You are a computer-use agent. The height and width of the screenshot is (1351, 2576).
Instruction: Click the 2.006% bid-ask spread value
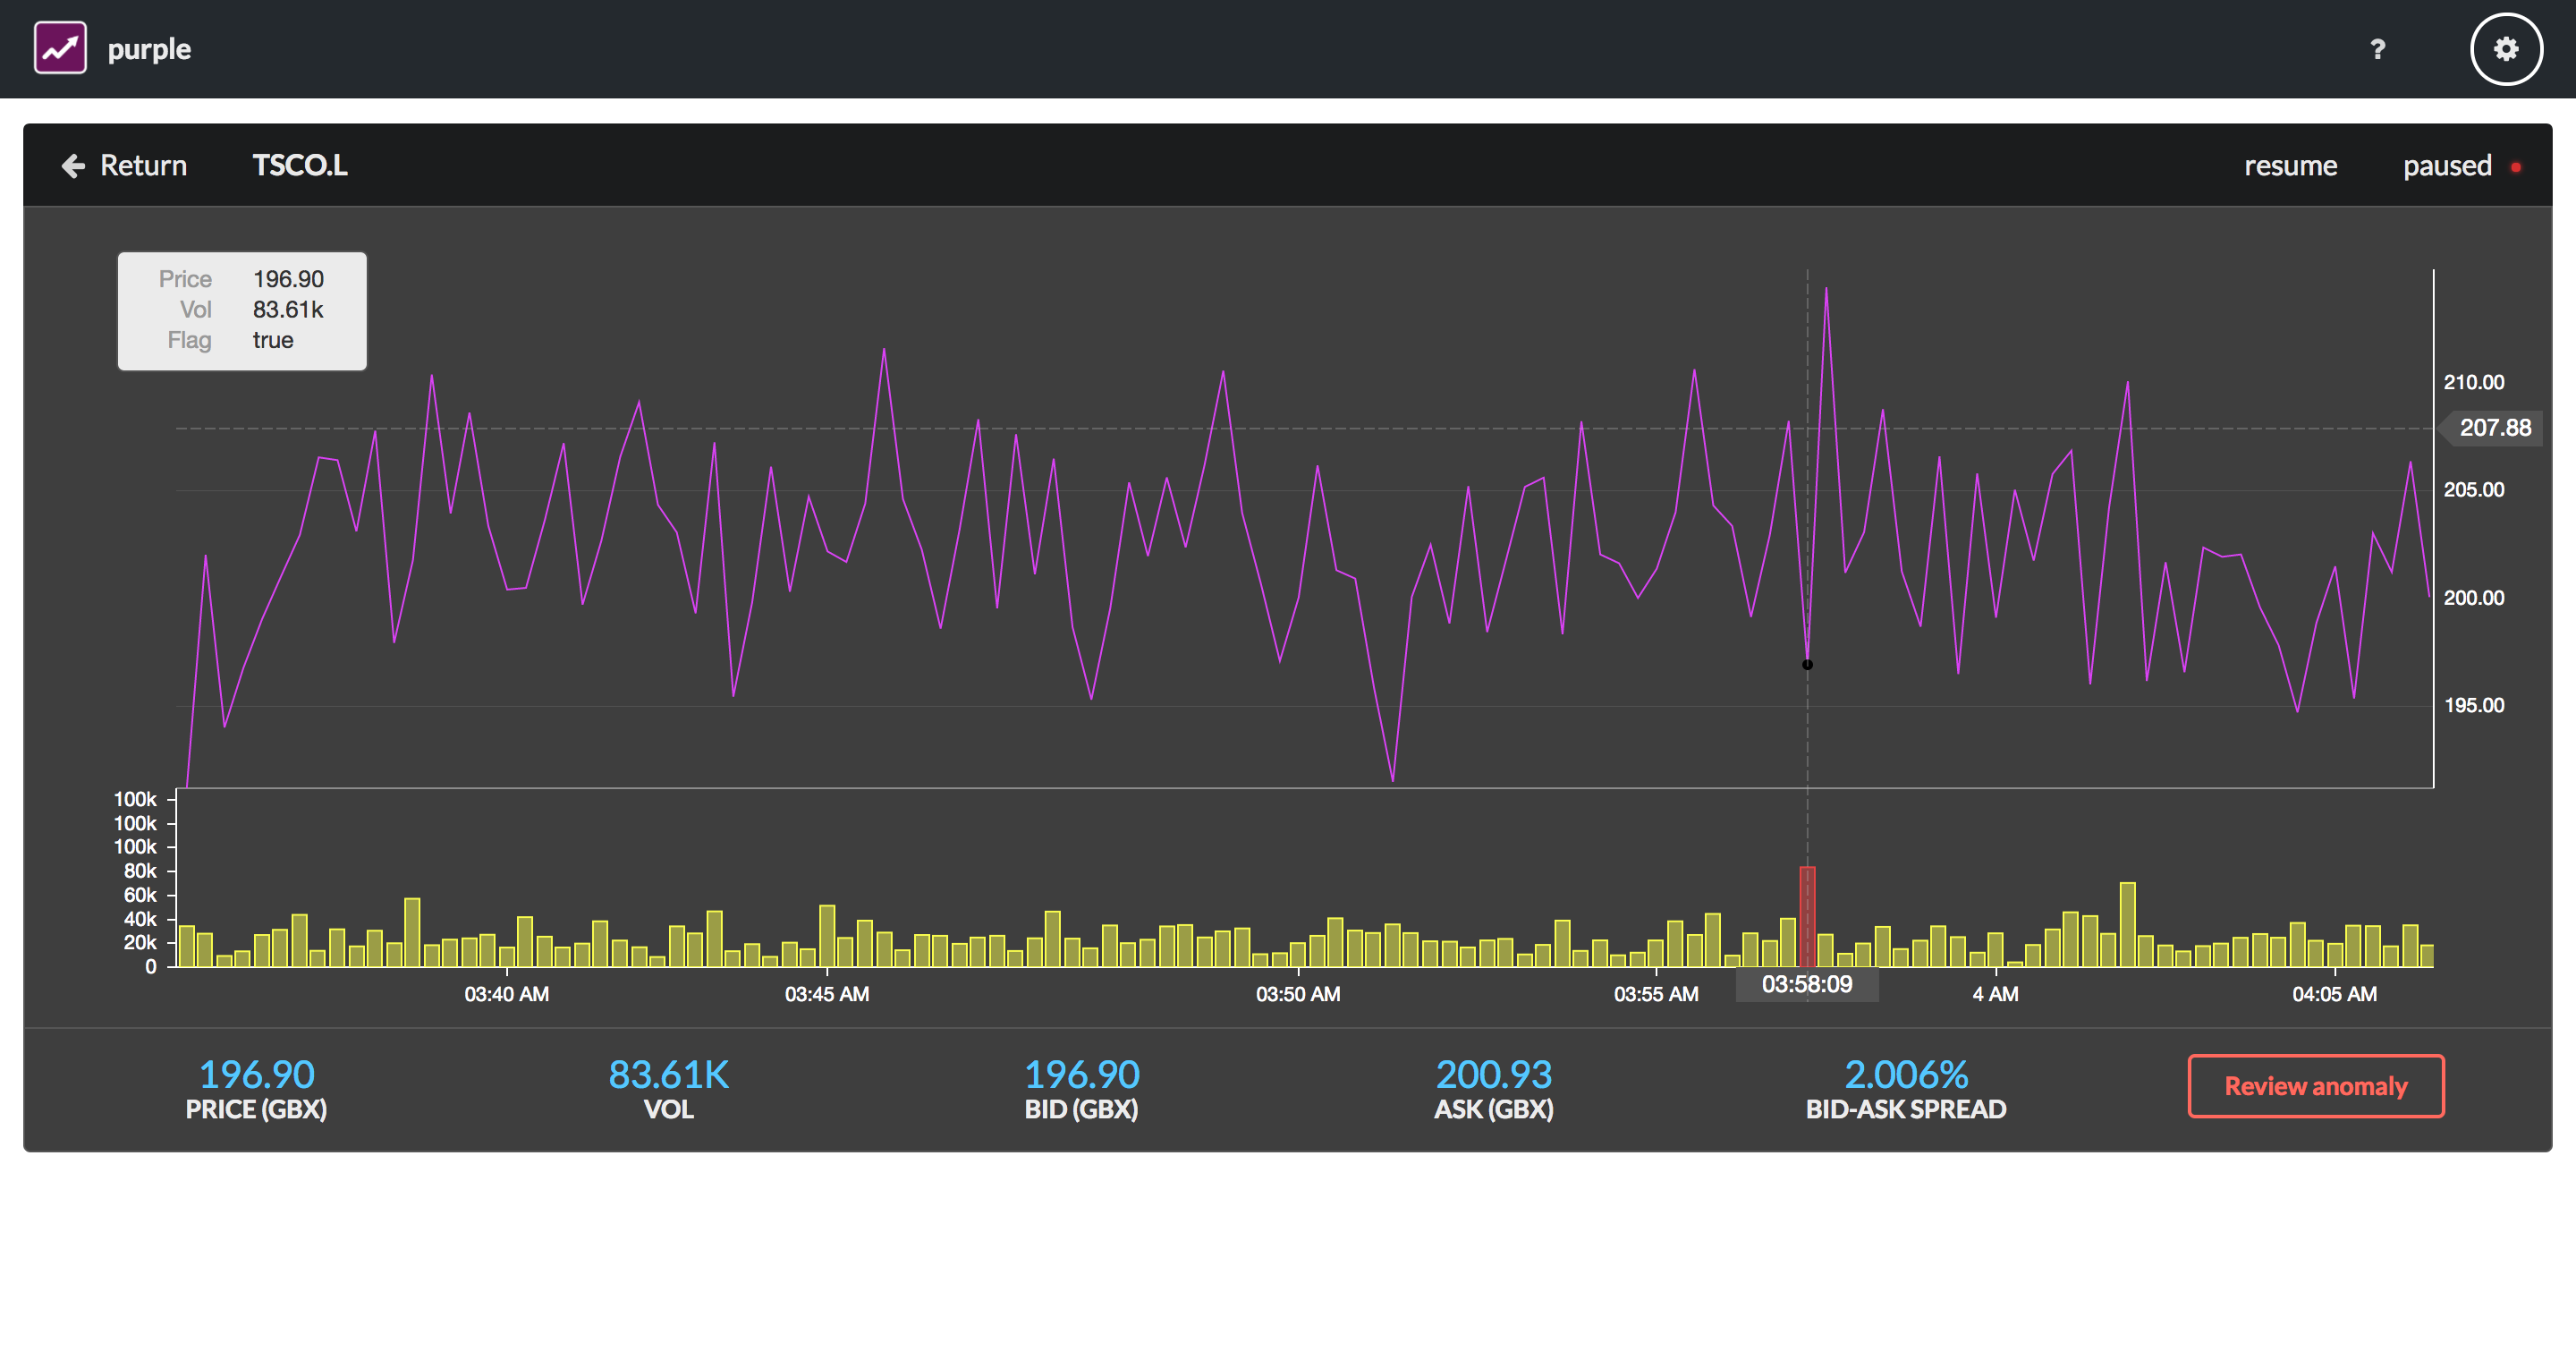pyautogui.click(x=1906, y=1074)
